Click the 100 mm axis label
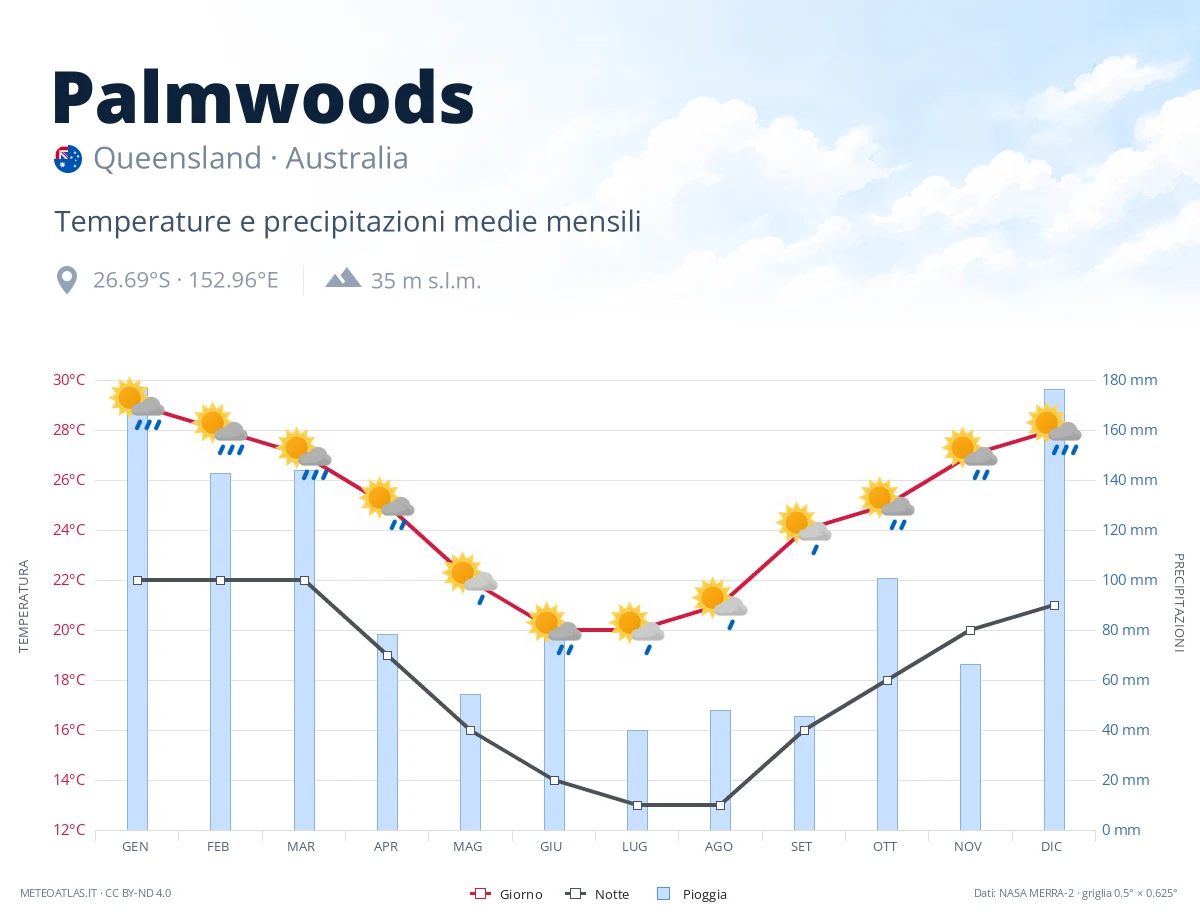The width and height of the screenshot is (1200, 920). coord(1130,580)
